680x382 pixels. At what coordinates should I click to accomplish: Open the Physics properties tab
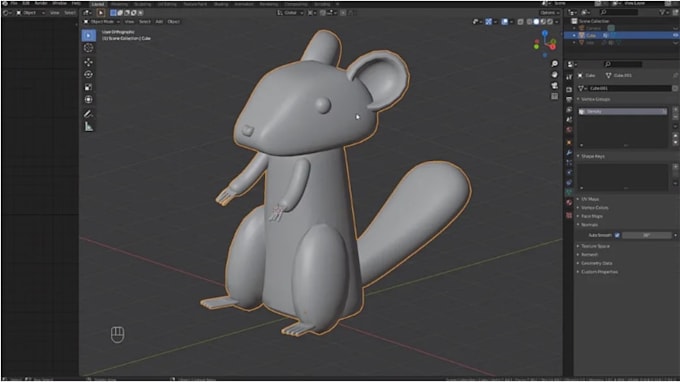coord(569,173)
